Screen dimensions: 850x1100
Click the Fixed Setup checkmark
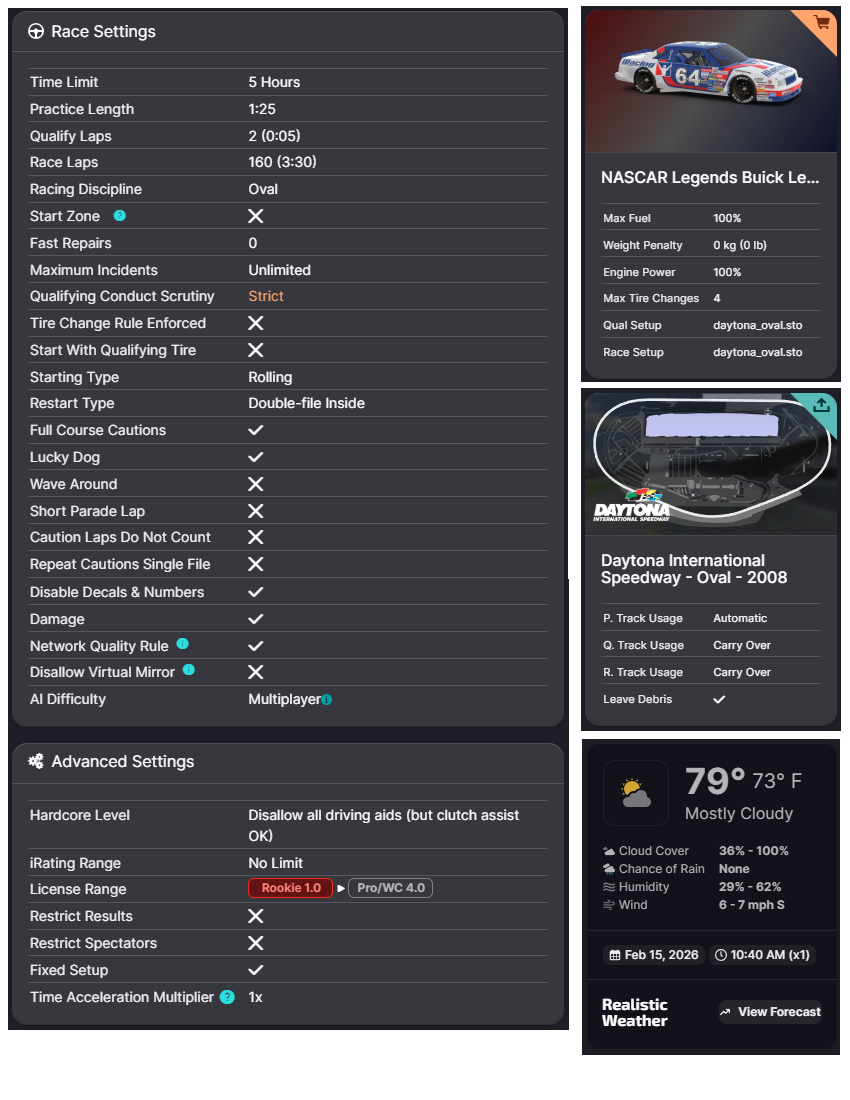coord(256,970)
